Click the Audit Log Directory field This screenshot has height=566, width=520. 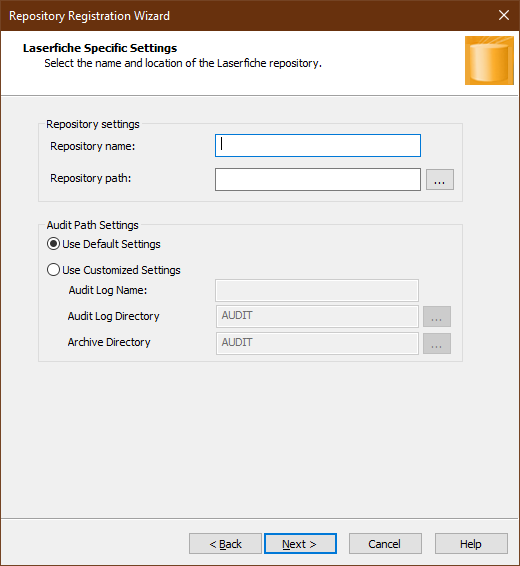(317, 317)
